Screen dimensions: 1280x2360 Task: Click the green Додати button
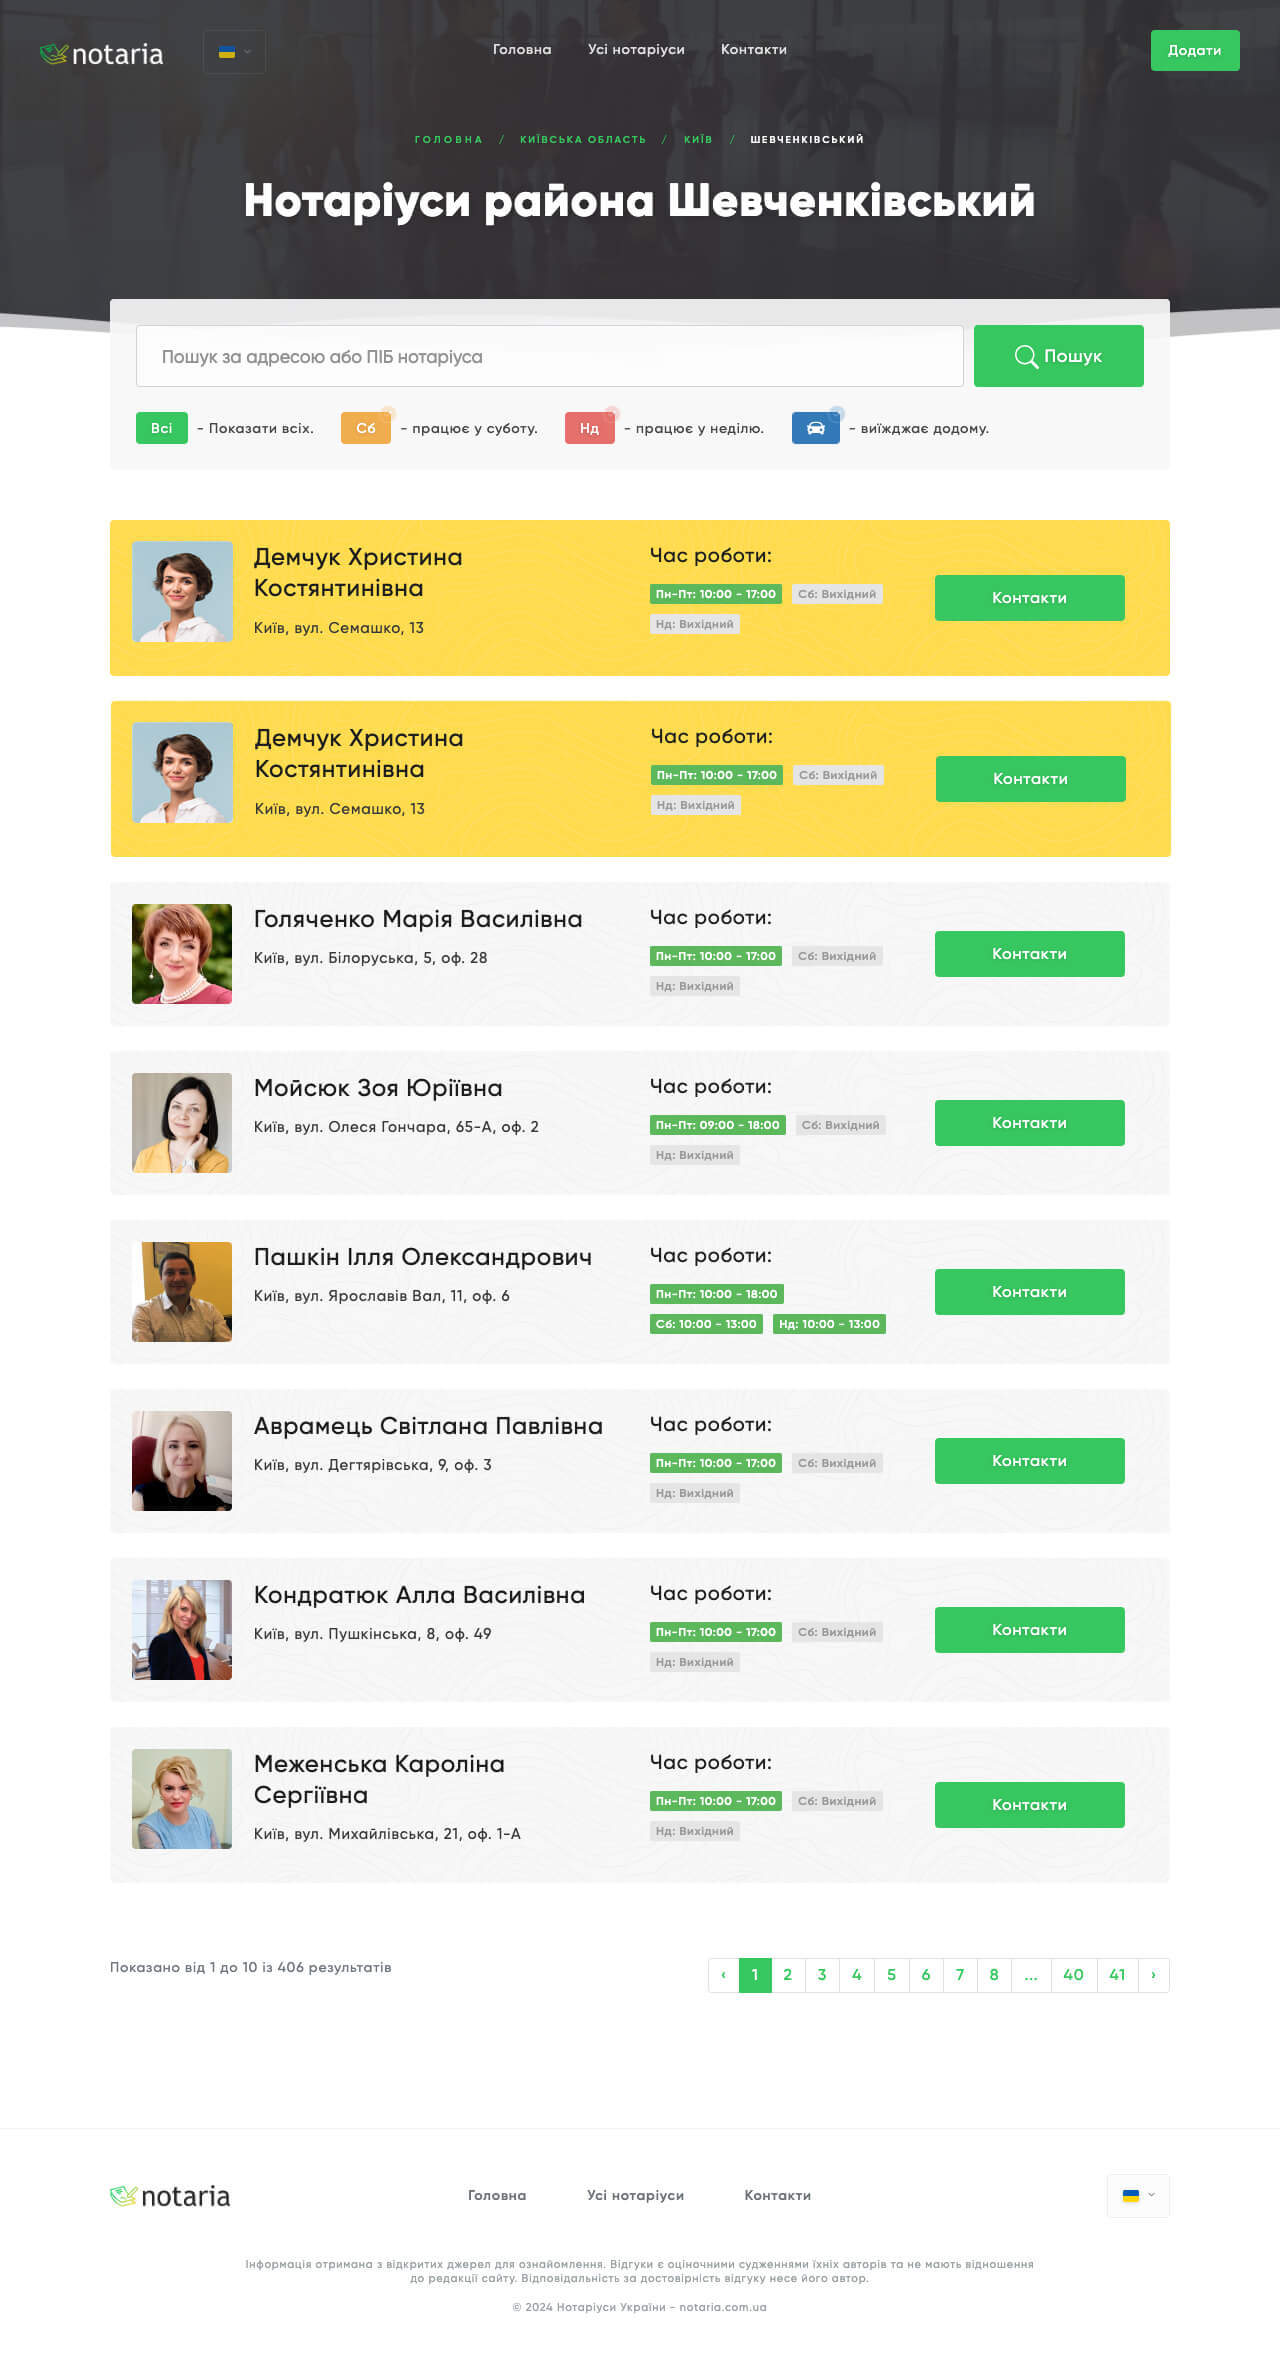(x=1195, y=50)
